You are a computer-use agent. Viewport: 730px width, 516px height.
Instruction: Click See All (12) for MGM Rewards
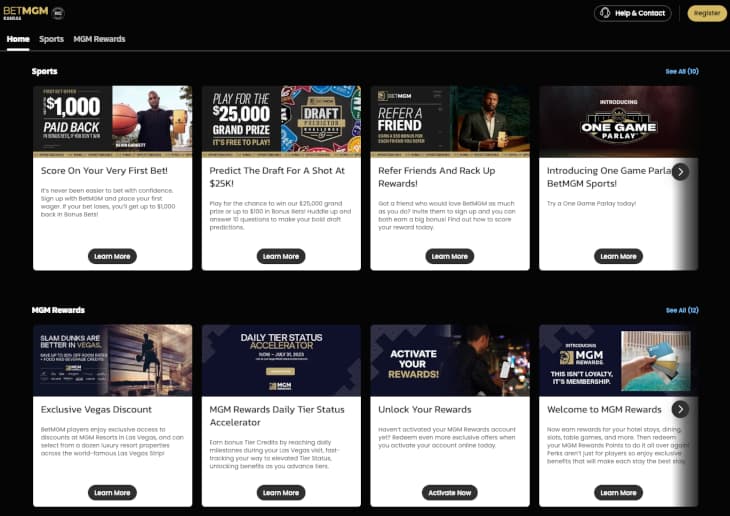click(682, 310)
